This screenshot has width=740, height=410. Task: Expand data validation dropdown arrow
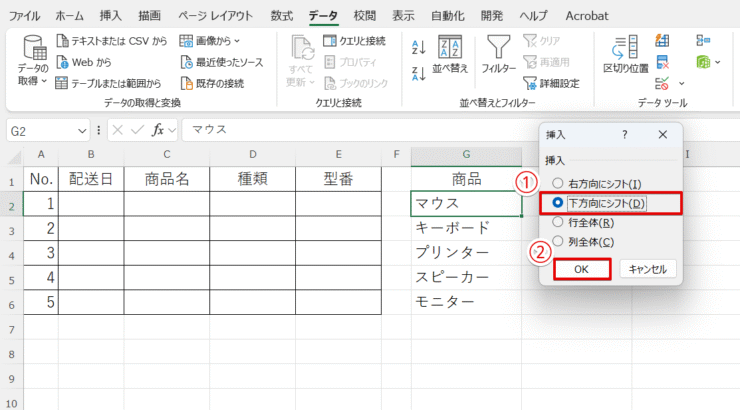click(681, 84)
